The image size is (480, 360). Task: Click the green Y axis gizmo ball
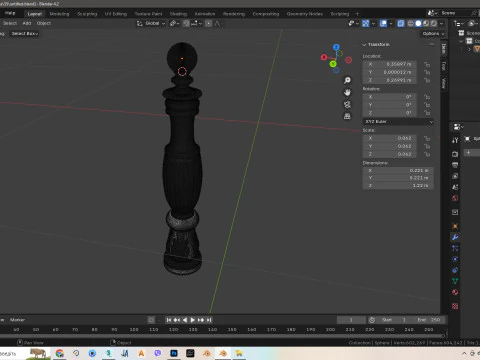click(x=333, y=64)
